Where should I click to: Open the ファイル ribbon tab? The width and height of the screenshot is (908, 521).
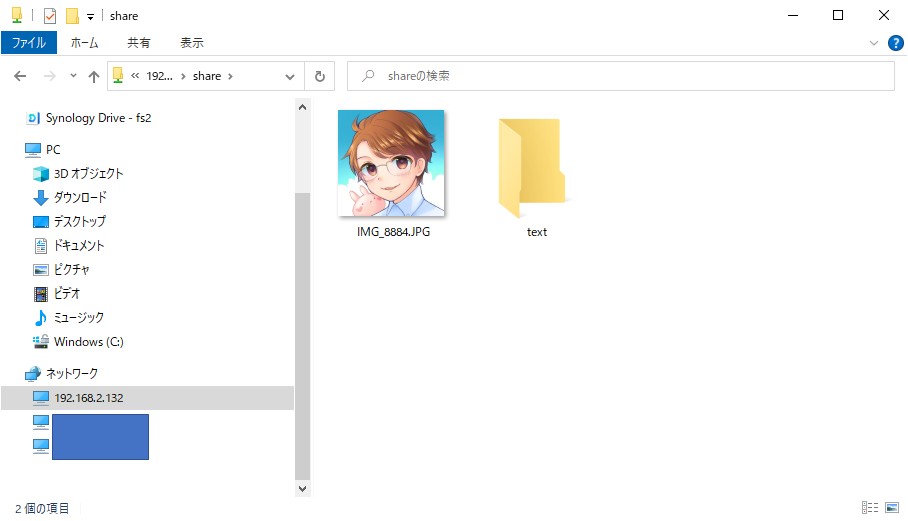[x=29, y=43]
